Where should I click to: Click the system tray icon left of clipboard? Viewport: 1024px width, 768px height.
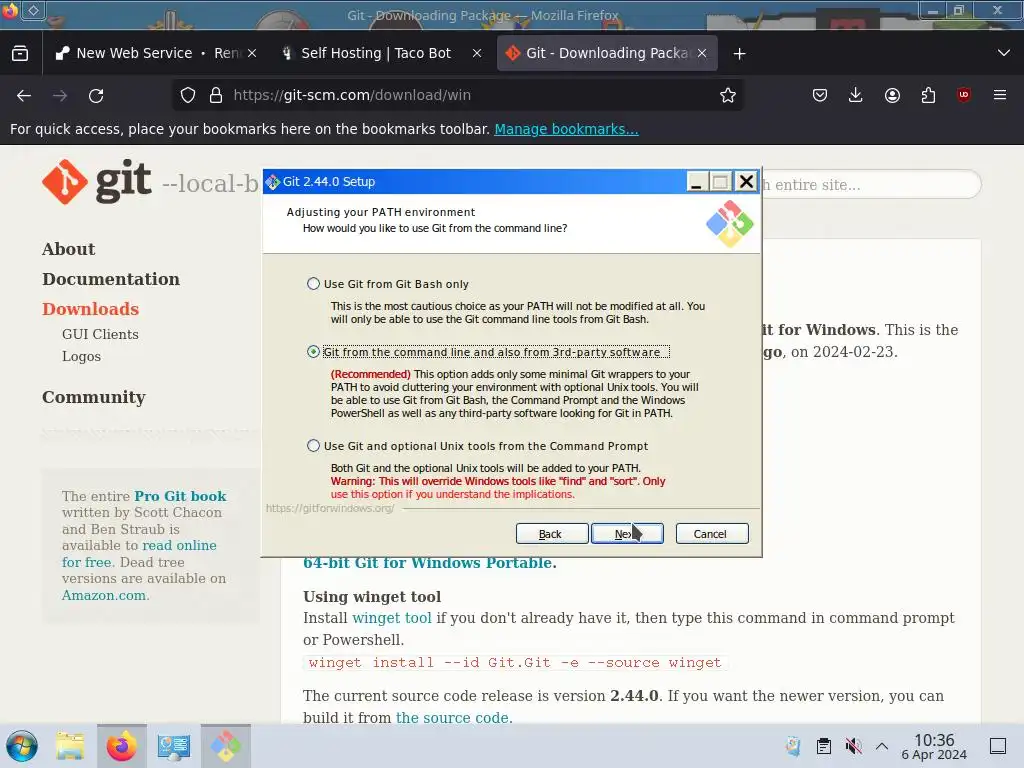point(793,746)
